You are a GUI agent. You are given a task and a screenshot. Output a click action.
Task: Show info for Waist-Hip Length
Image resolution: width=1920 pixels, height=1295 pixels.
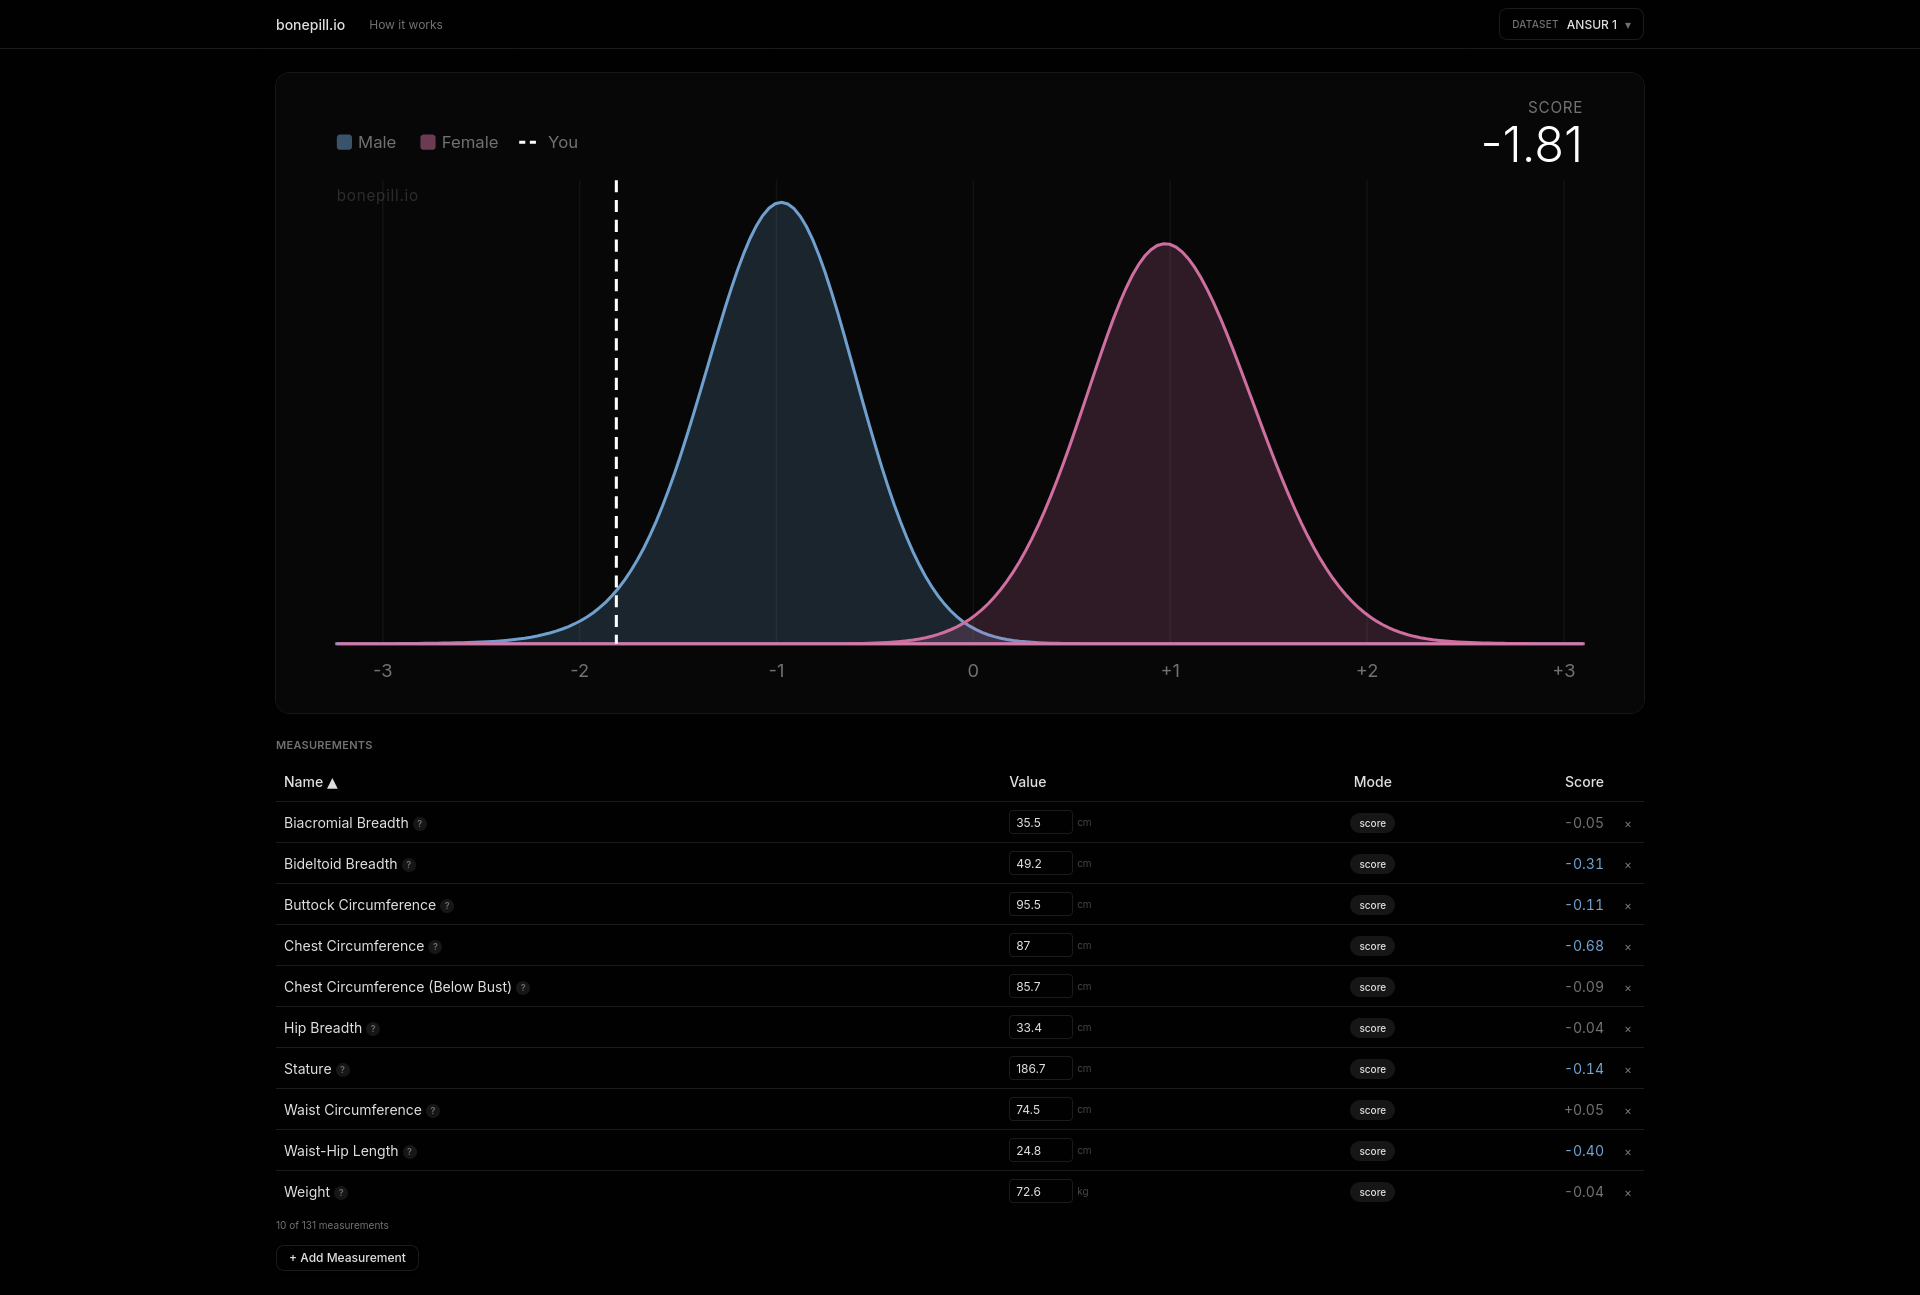pos(410,1152)
